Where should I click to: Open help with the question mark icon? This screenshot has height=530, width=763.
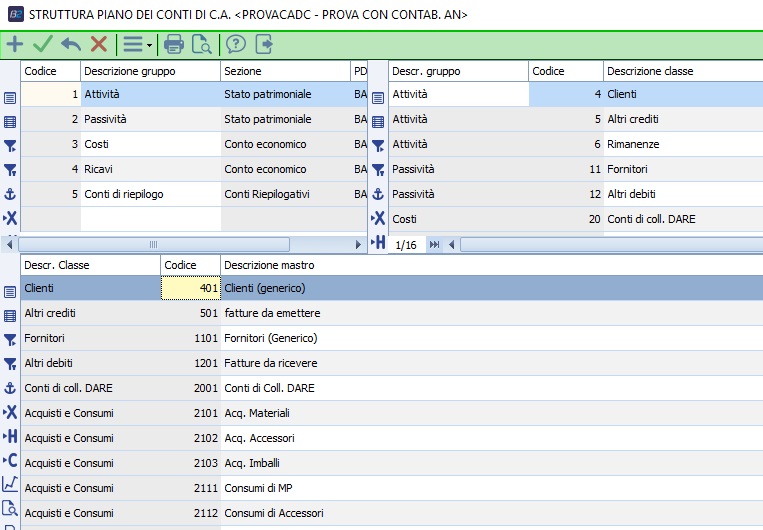[x=236, y=44]
